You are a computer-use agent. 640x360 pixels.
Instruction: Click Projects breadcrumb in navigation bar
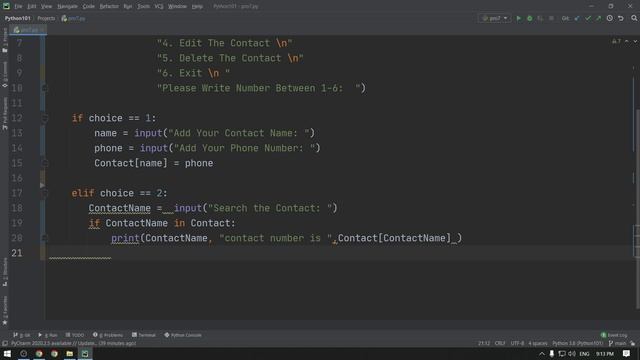[x=46, y=18]
